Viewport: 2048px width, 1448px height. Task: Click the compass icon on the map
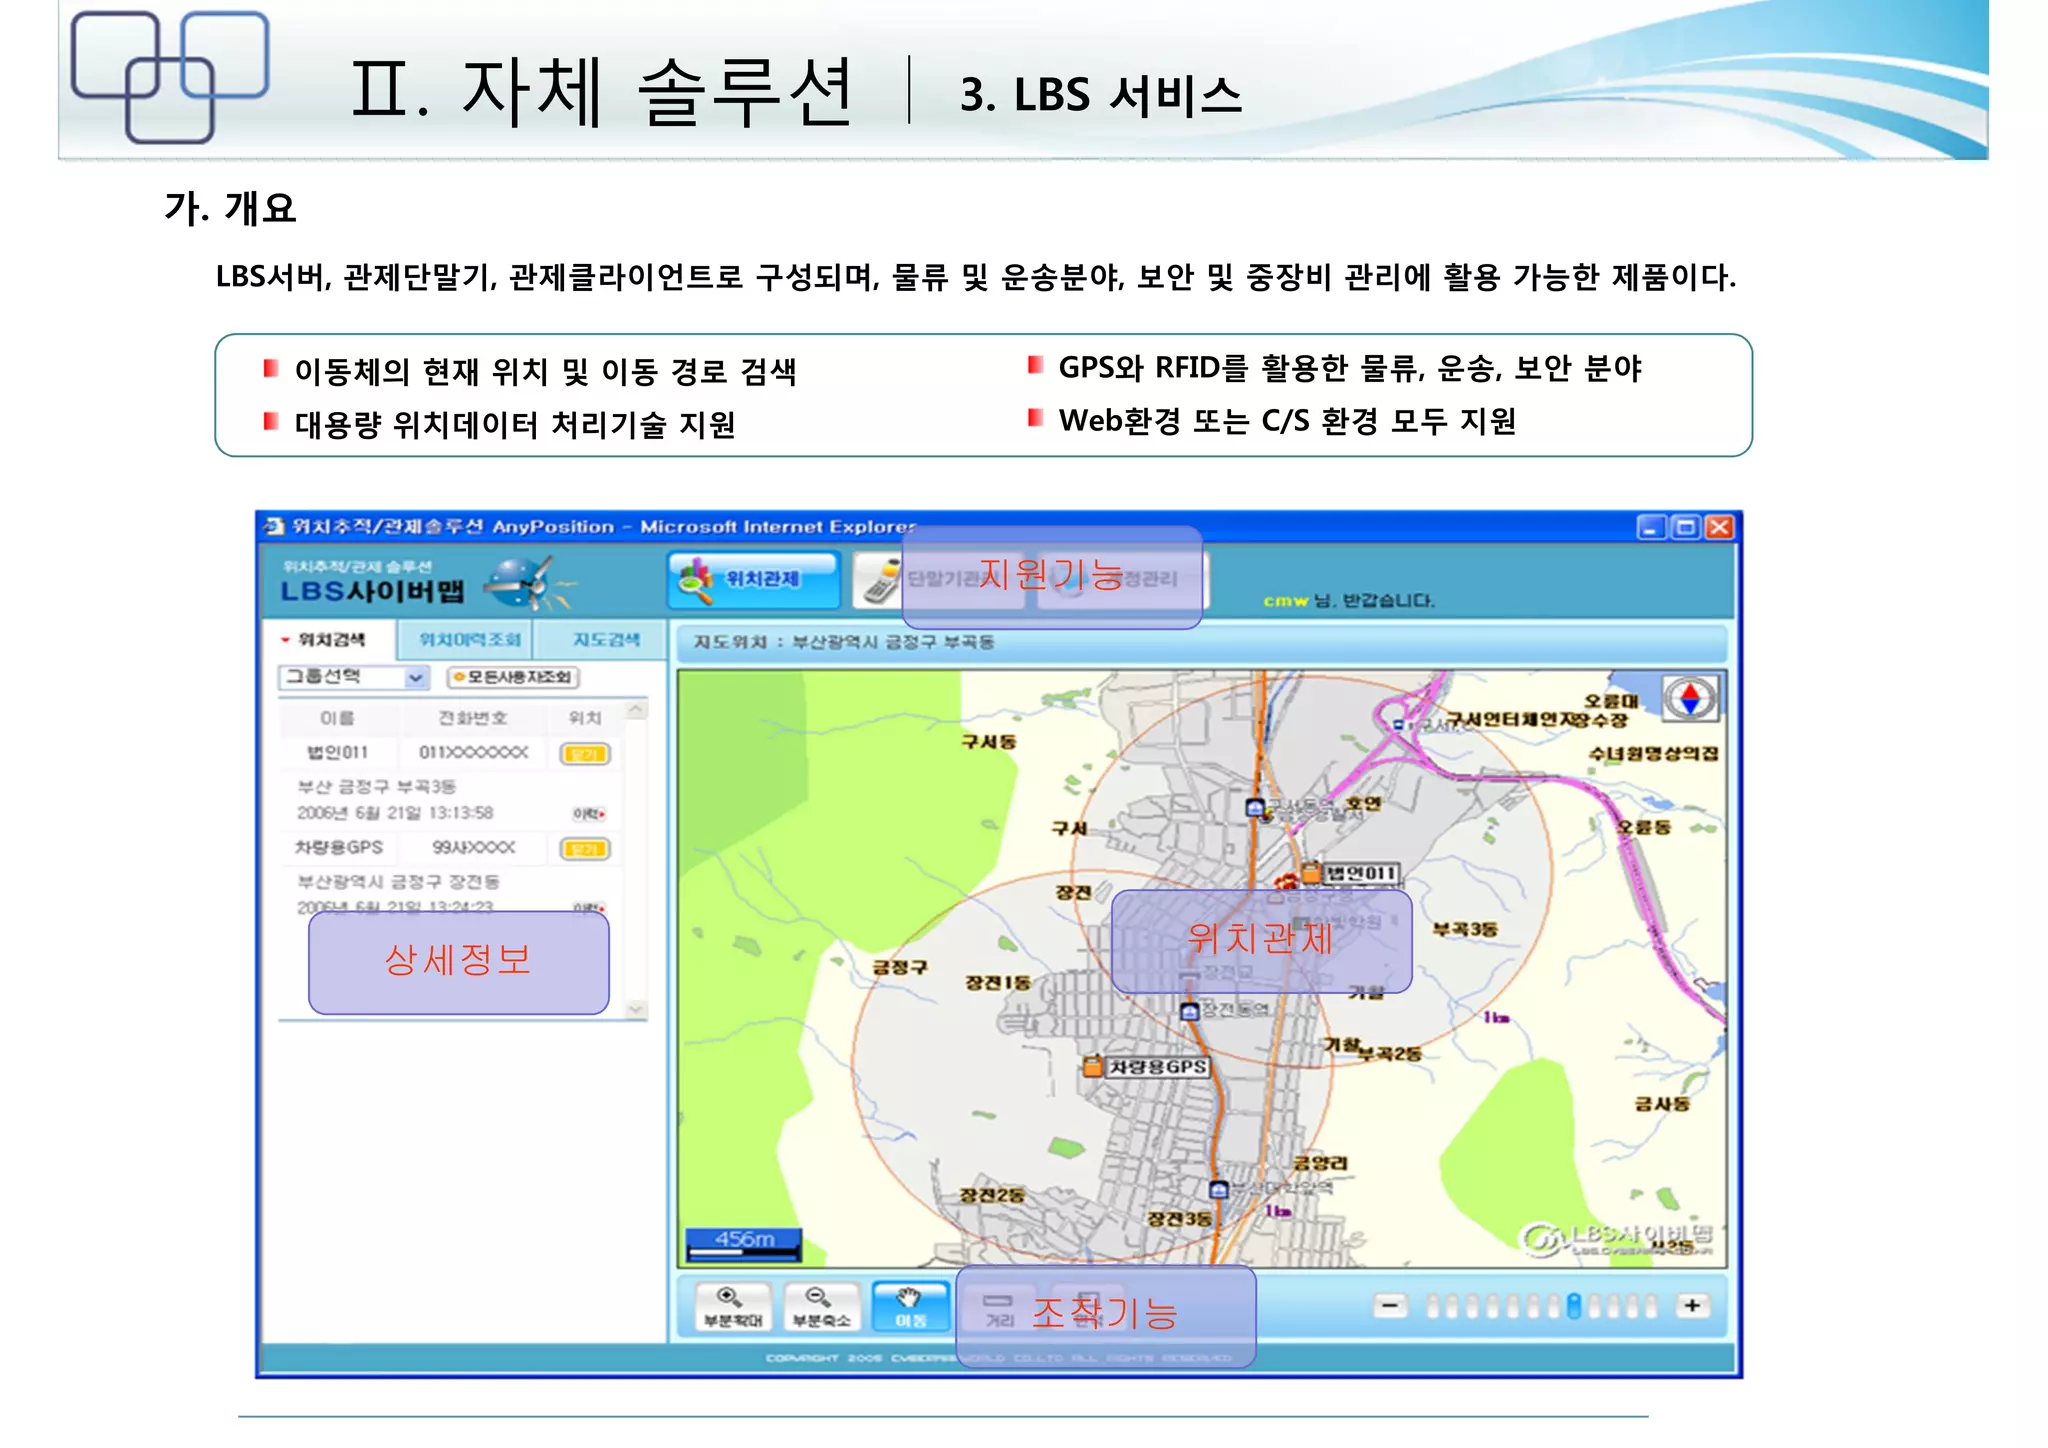(x=1689, y=698)
